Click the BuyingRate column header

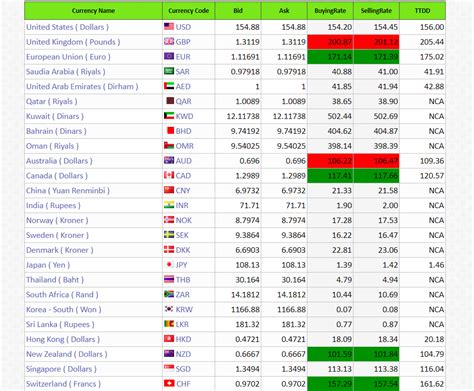(330, 11)
